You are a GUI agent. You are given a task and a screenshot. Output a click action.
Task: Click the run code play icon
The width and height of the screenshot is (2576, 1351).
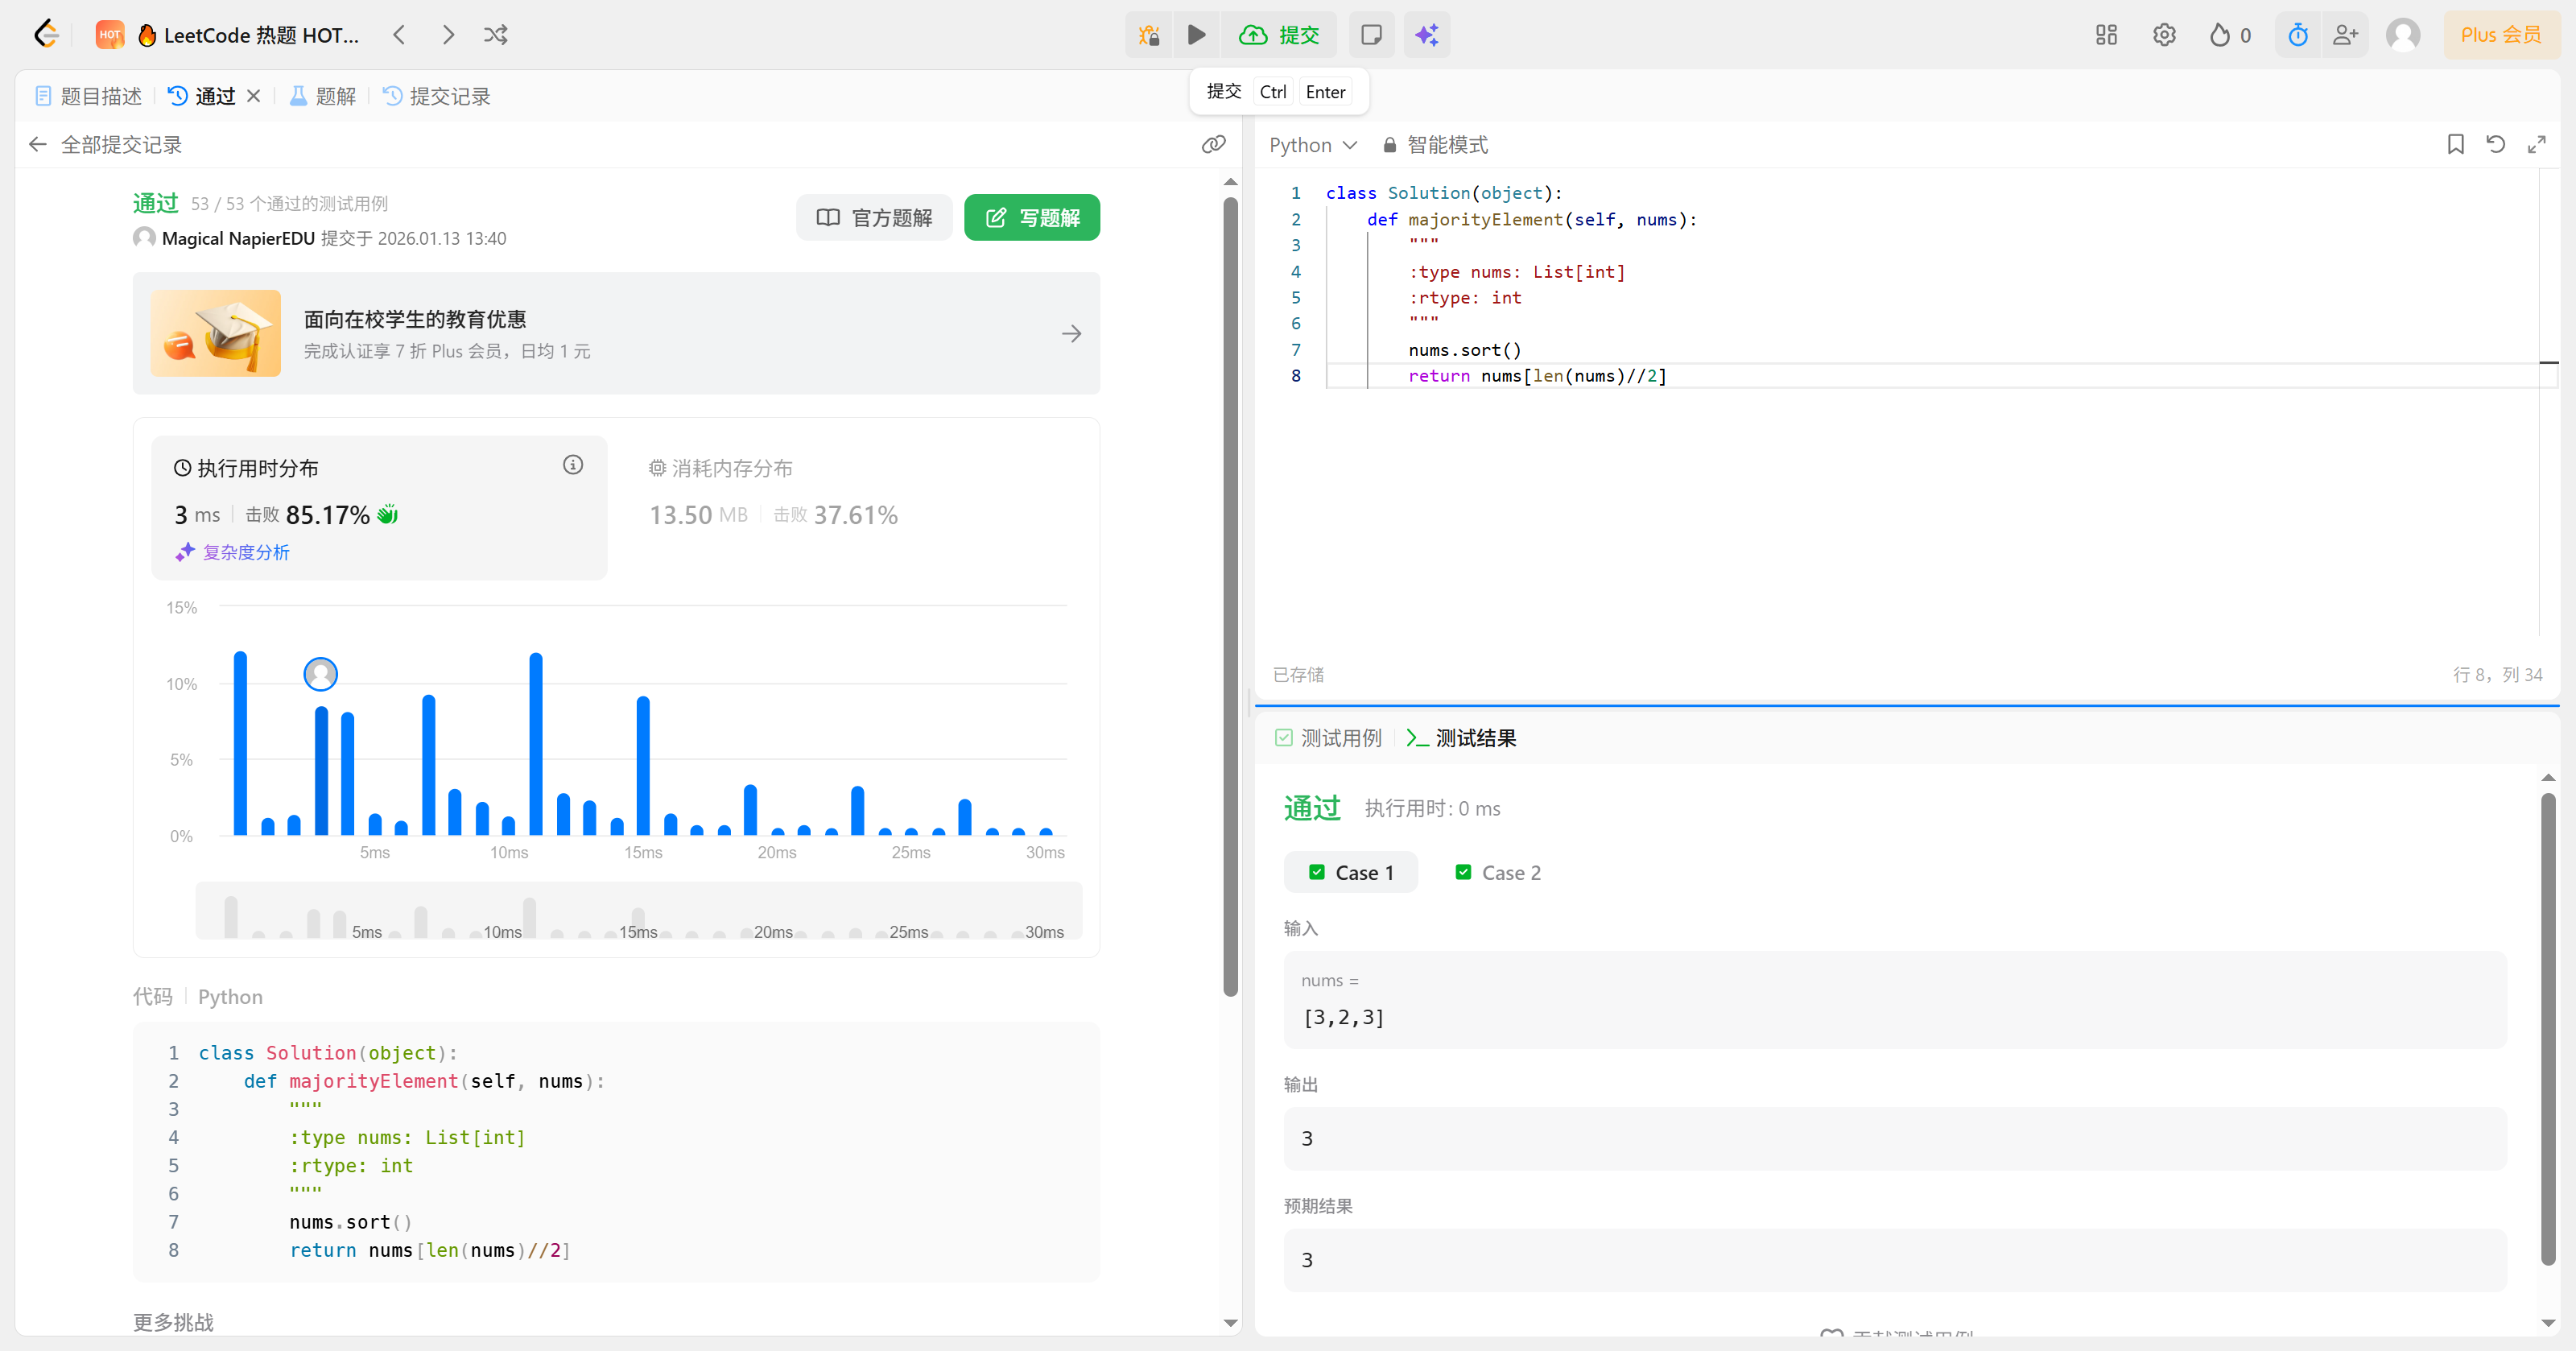(x=1196, y=35)
